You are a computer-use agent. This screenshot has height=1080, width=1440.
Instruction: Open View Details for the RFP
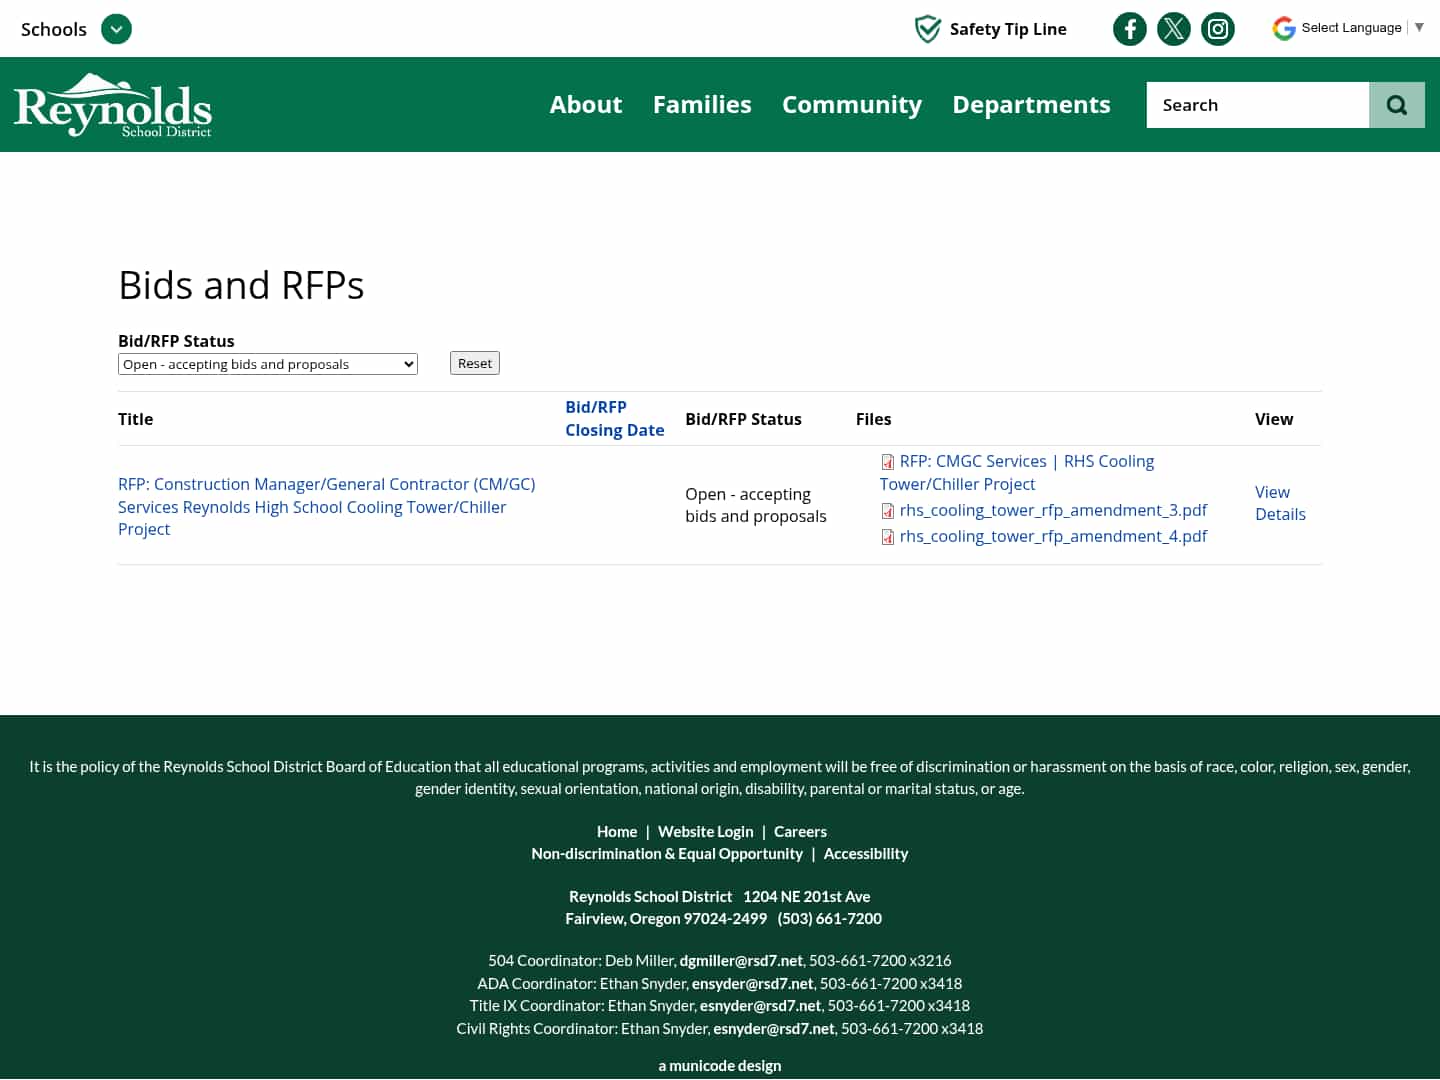point(1280,503)
